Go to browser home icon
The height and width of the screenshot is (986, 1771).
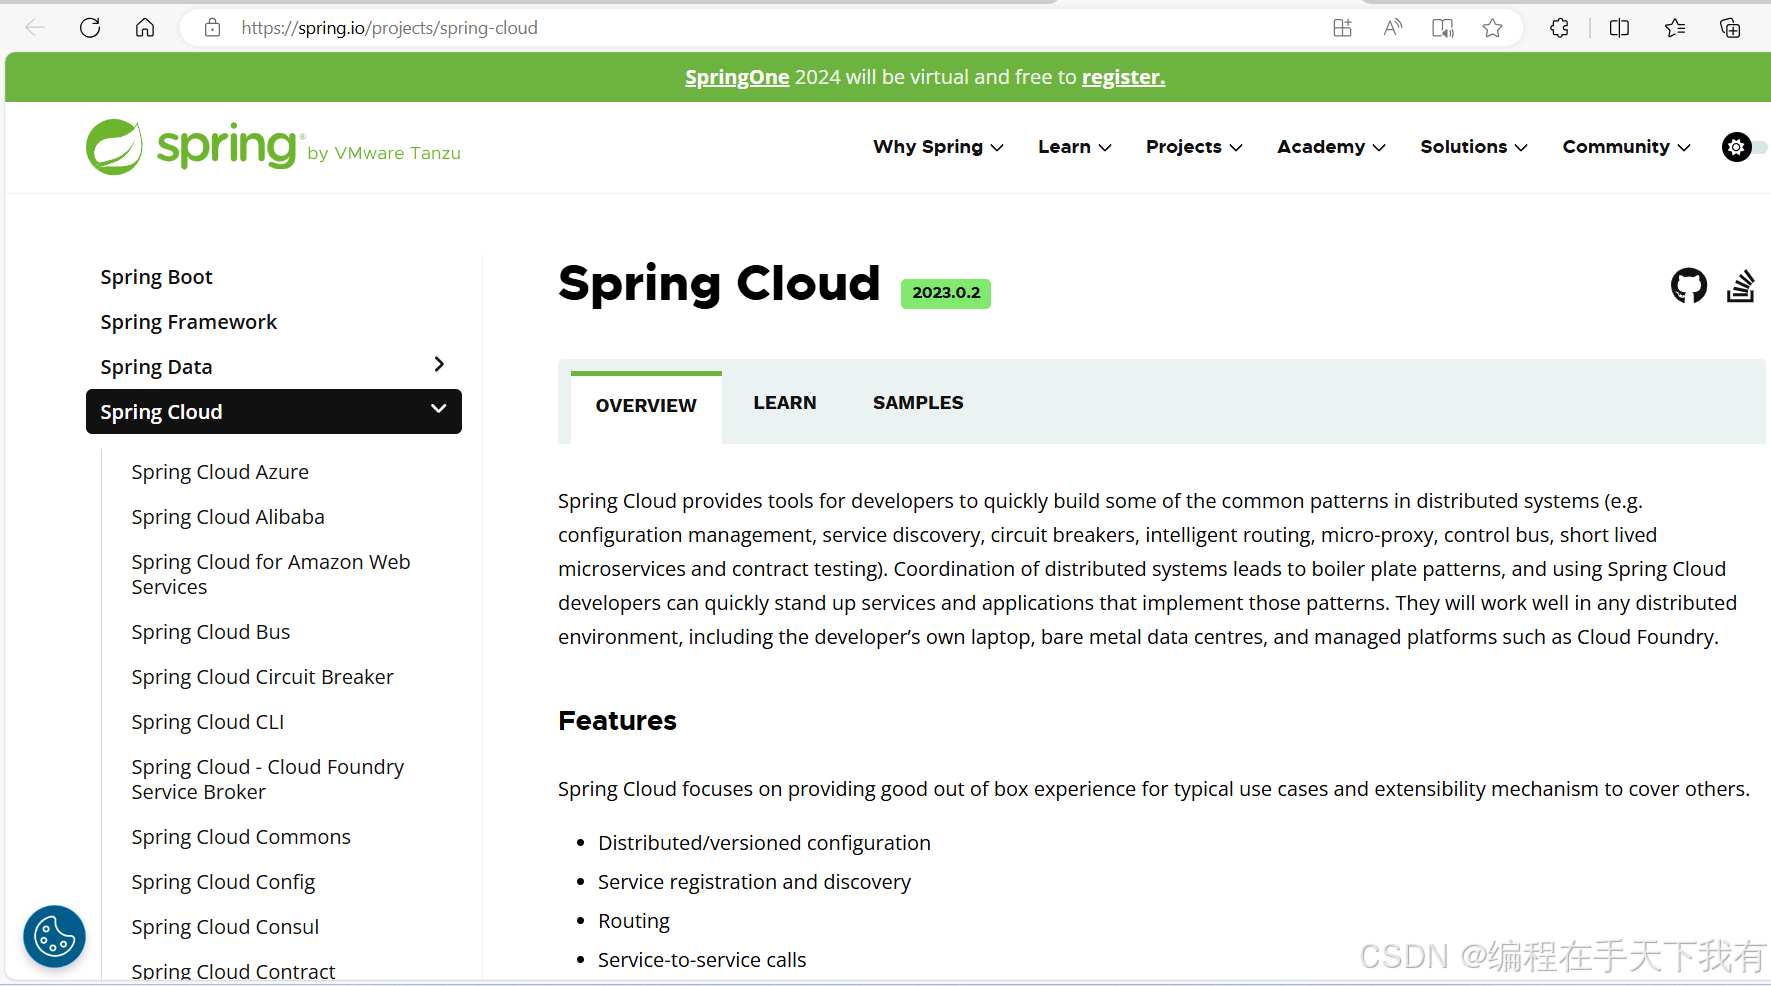(x=145, y=28)
